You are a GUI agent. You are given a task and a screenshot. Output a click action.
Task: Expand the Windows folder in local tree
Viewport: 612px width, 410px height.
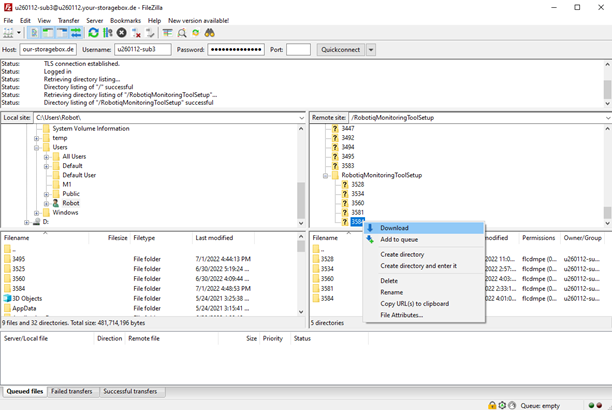tap(37, 212)
